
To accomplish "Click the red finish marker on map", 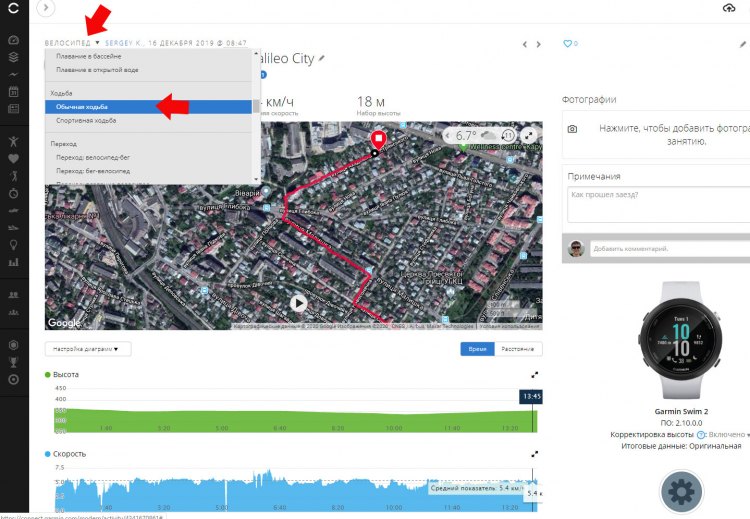I will pos(378,140).
